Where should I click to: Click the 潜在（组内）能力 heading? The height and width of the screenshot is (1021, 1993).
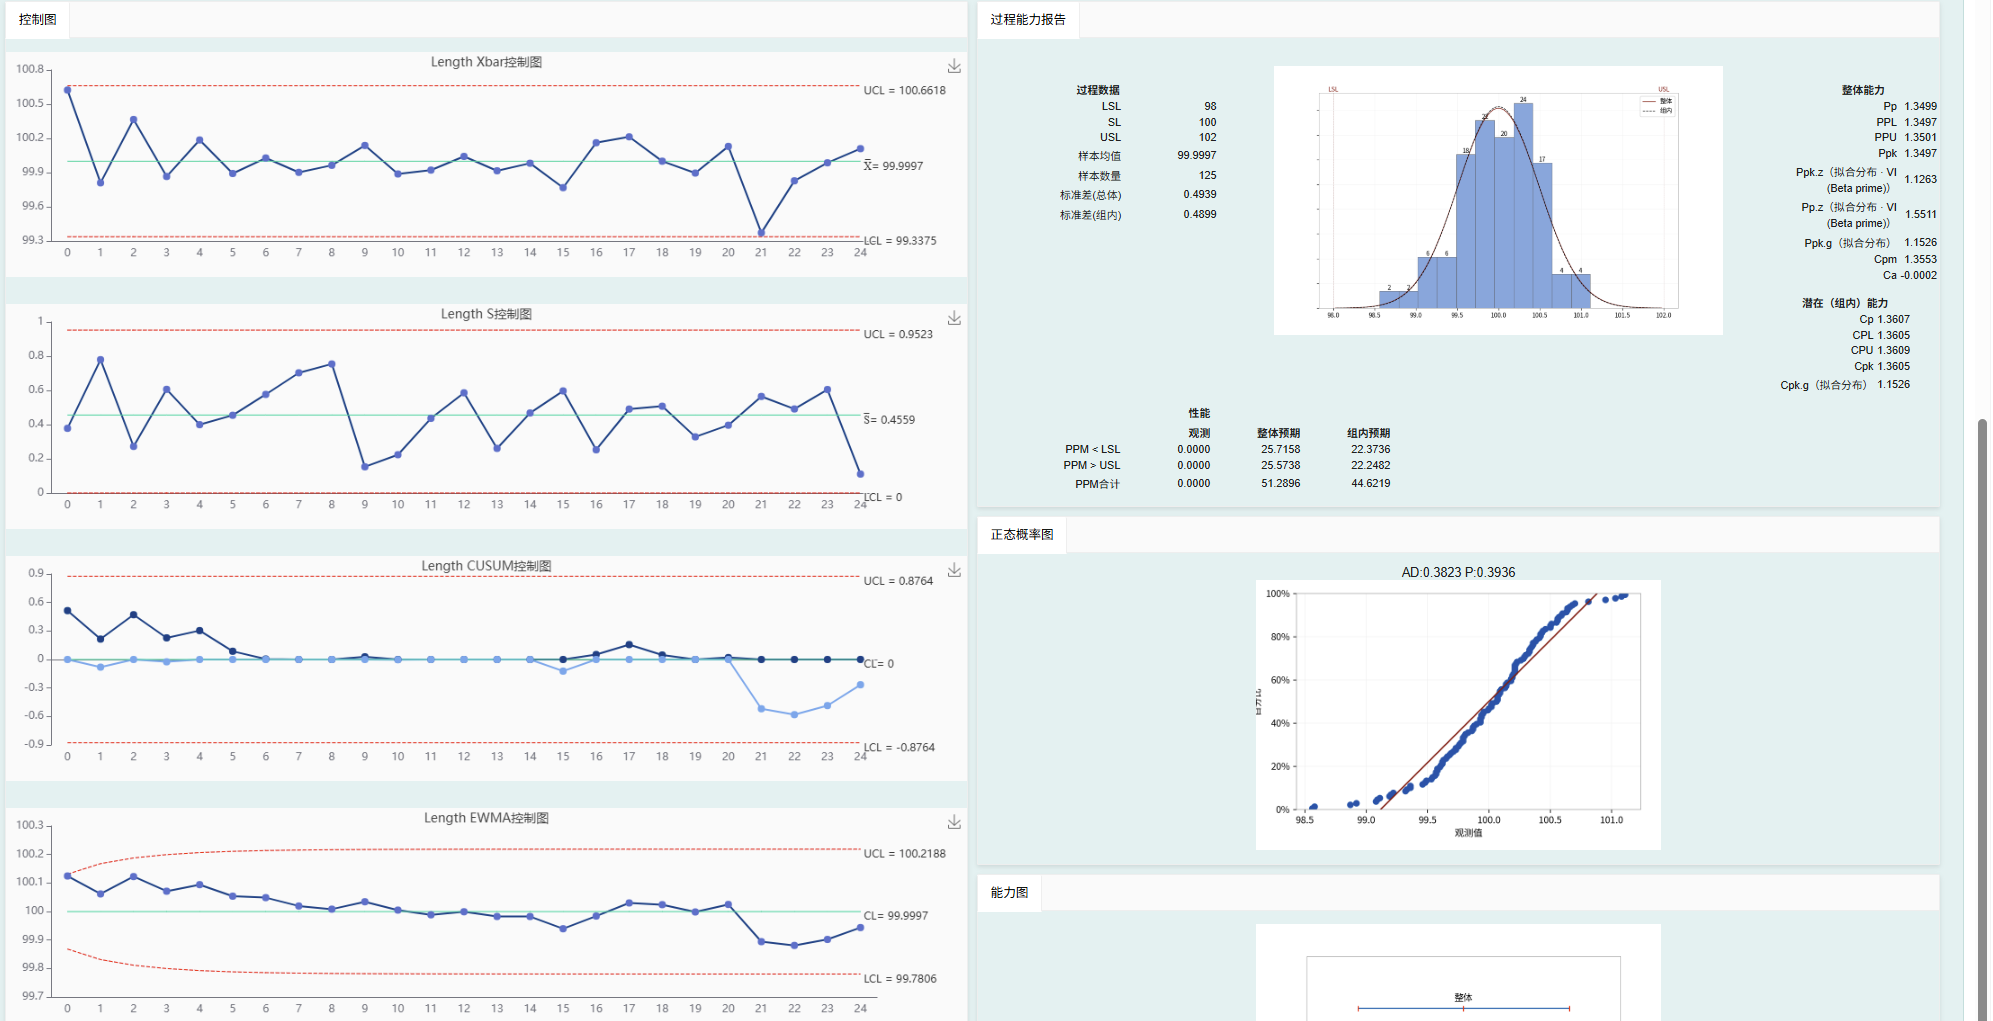1845,303
